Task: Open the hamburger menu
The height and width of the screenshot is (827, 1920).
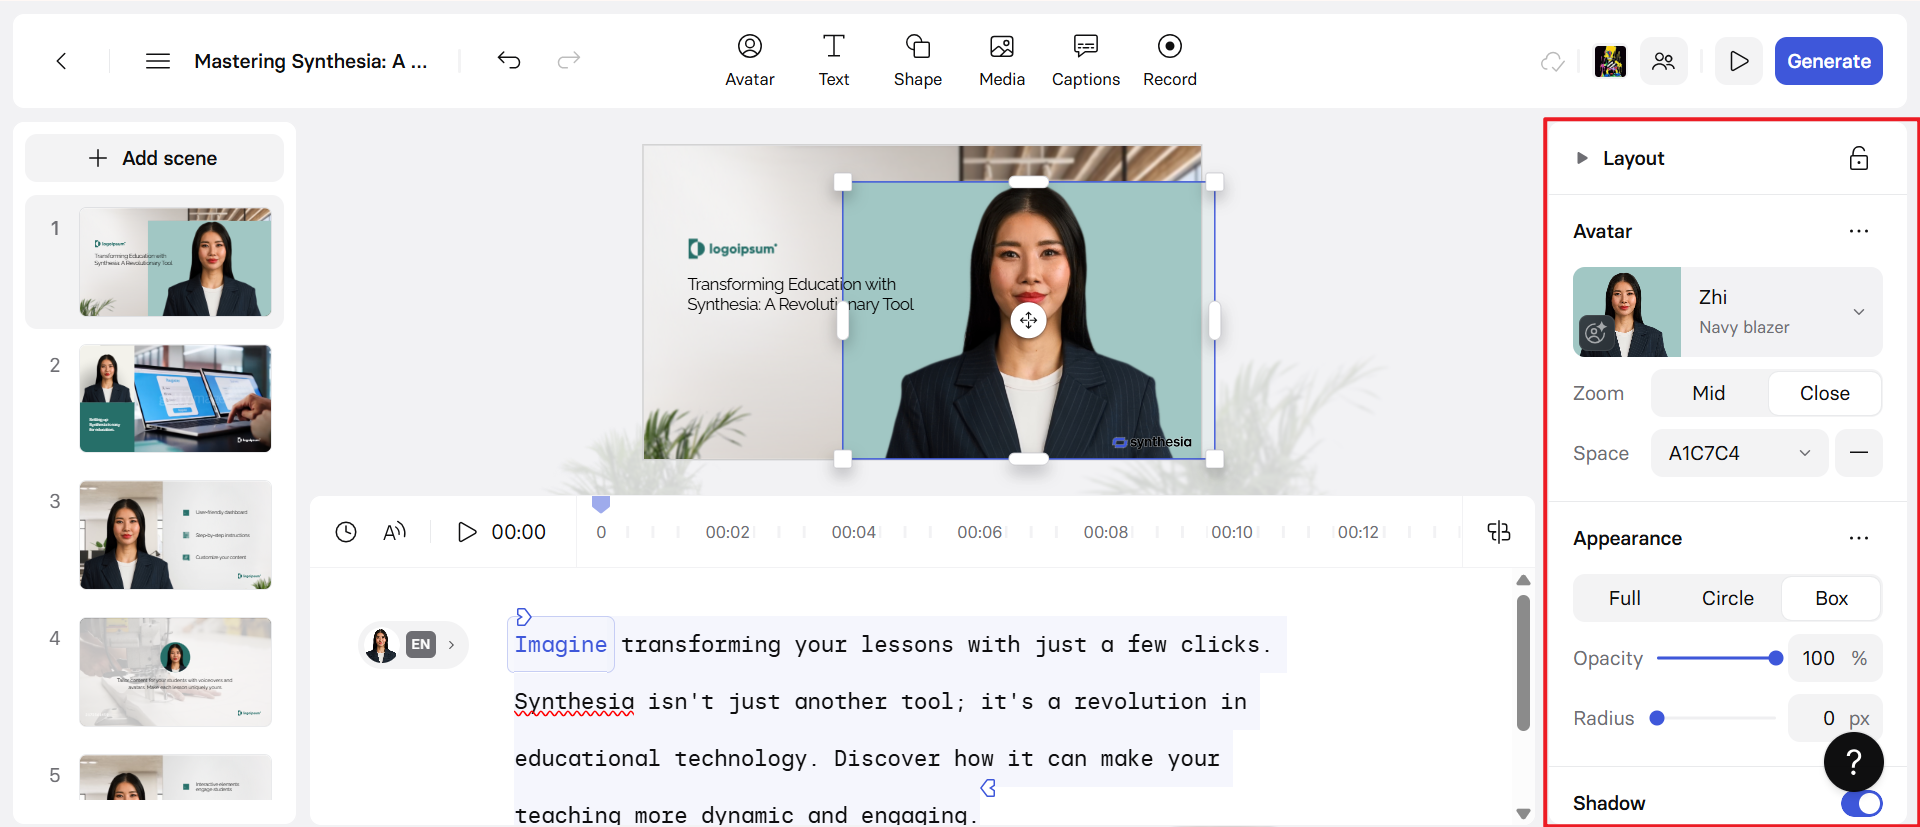Action: coord(158,61)
